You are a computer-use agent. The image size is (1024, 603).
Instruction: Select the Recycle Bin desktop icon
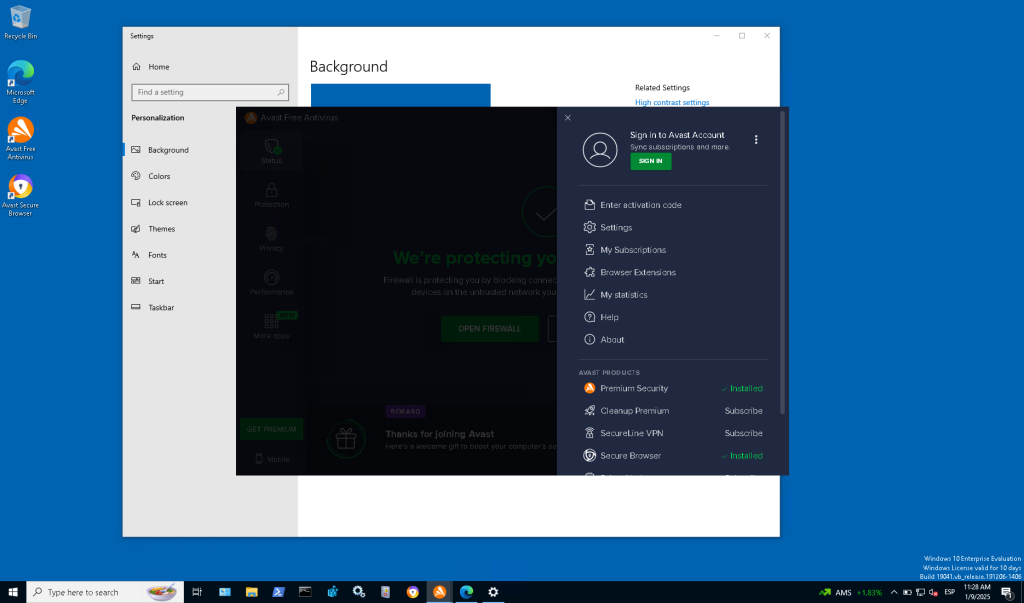pos(20,23)
